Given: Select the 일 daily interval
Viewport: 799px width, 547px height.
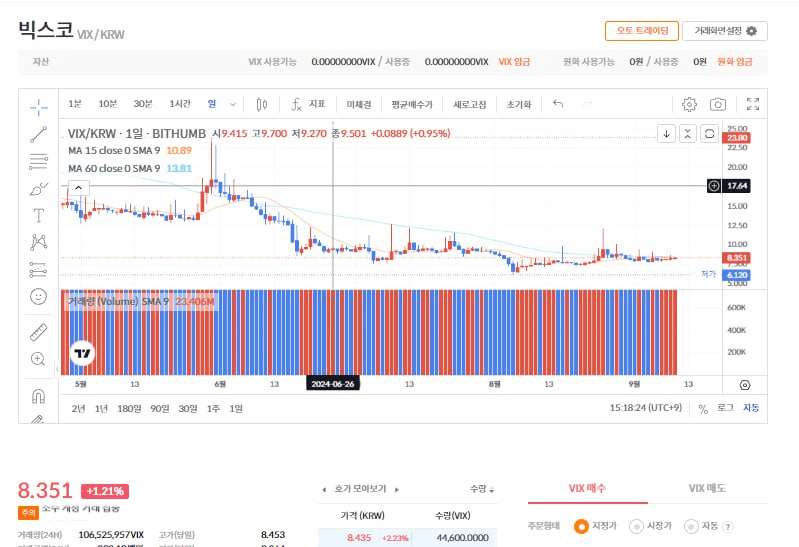Looking at the screenshot, I should pyautogui.click(x=212, y=104).
